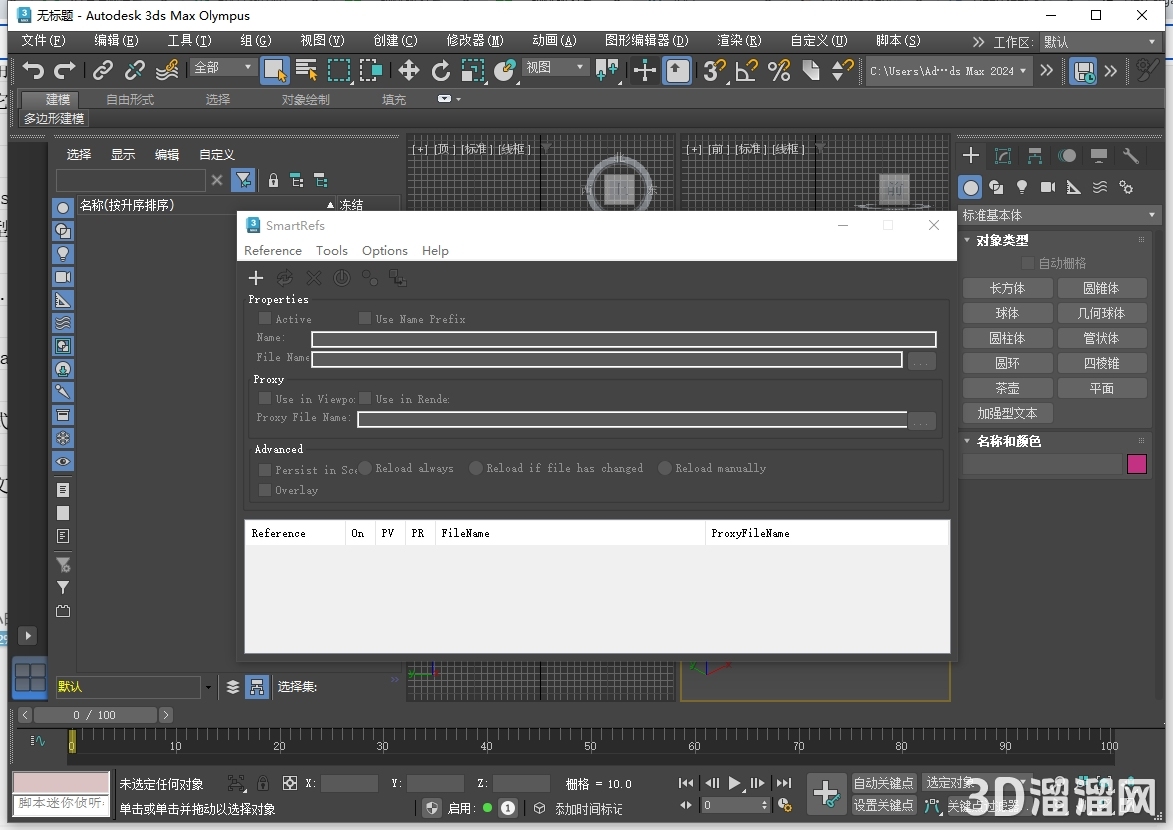Open the Display panel tab icon
Image resolution: width=1173 pixels, height=830 pixels.
coord(1099,155)
